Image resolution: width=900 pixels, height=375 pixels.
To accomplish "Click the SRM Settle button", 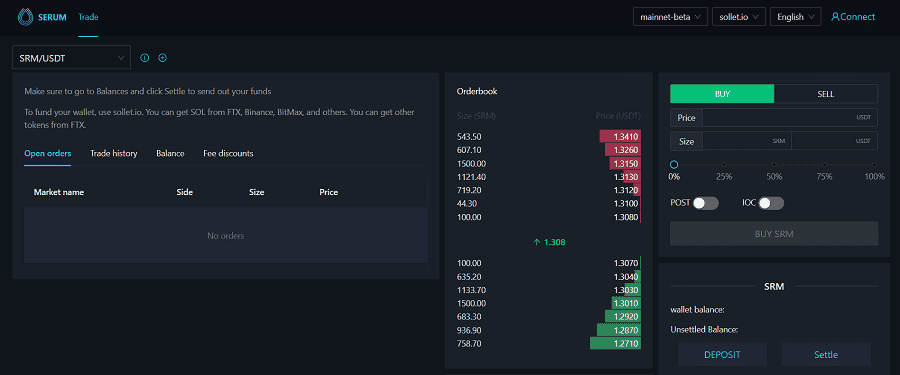I will pyautogui.click(x=826, y=354).
